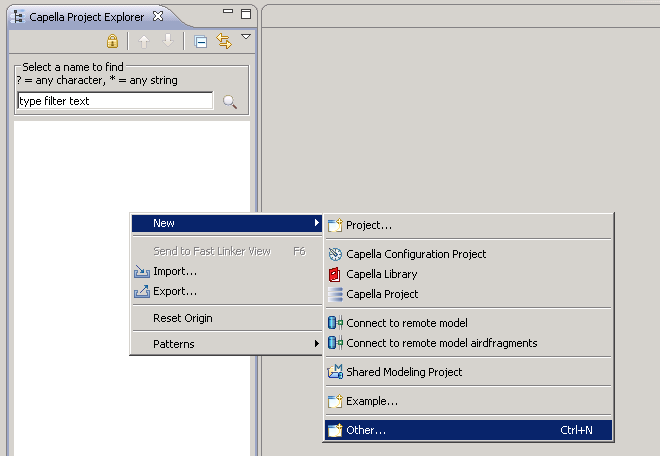660x456 pixels.
Task: Click the Example... wizard icon
Action: [335, 401]
